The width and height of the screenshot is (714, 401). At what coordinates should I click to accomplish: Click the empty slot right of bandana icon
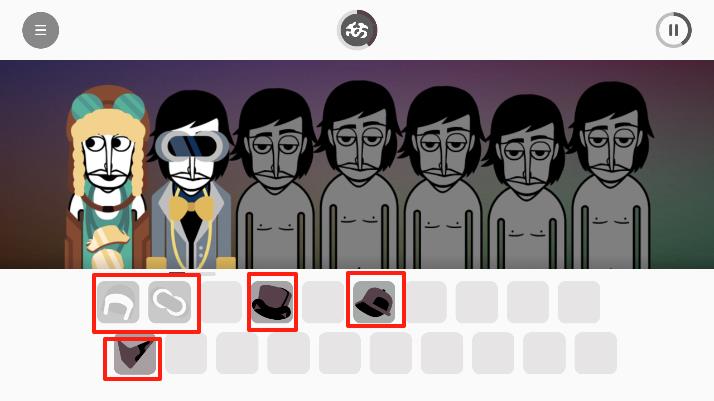(x=186, y=353)
